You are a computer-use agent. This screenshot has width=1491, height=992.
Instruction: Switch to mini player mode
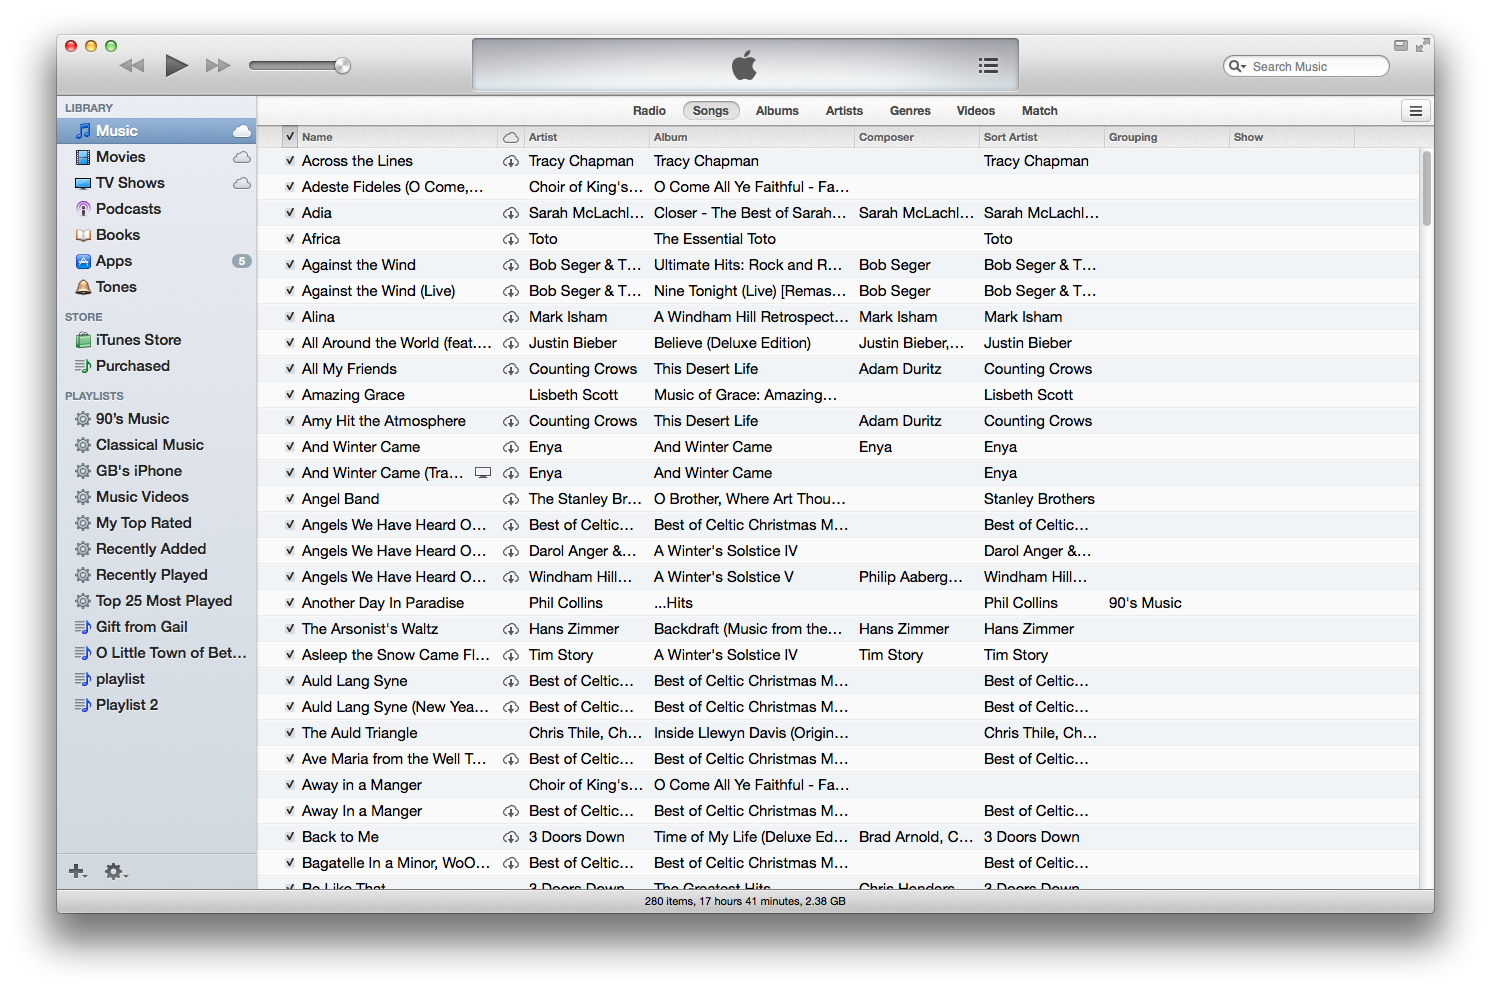1400,45
